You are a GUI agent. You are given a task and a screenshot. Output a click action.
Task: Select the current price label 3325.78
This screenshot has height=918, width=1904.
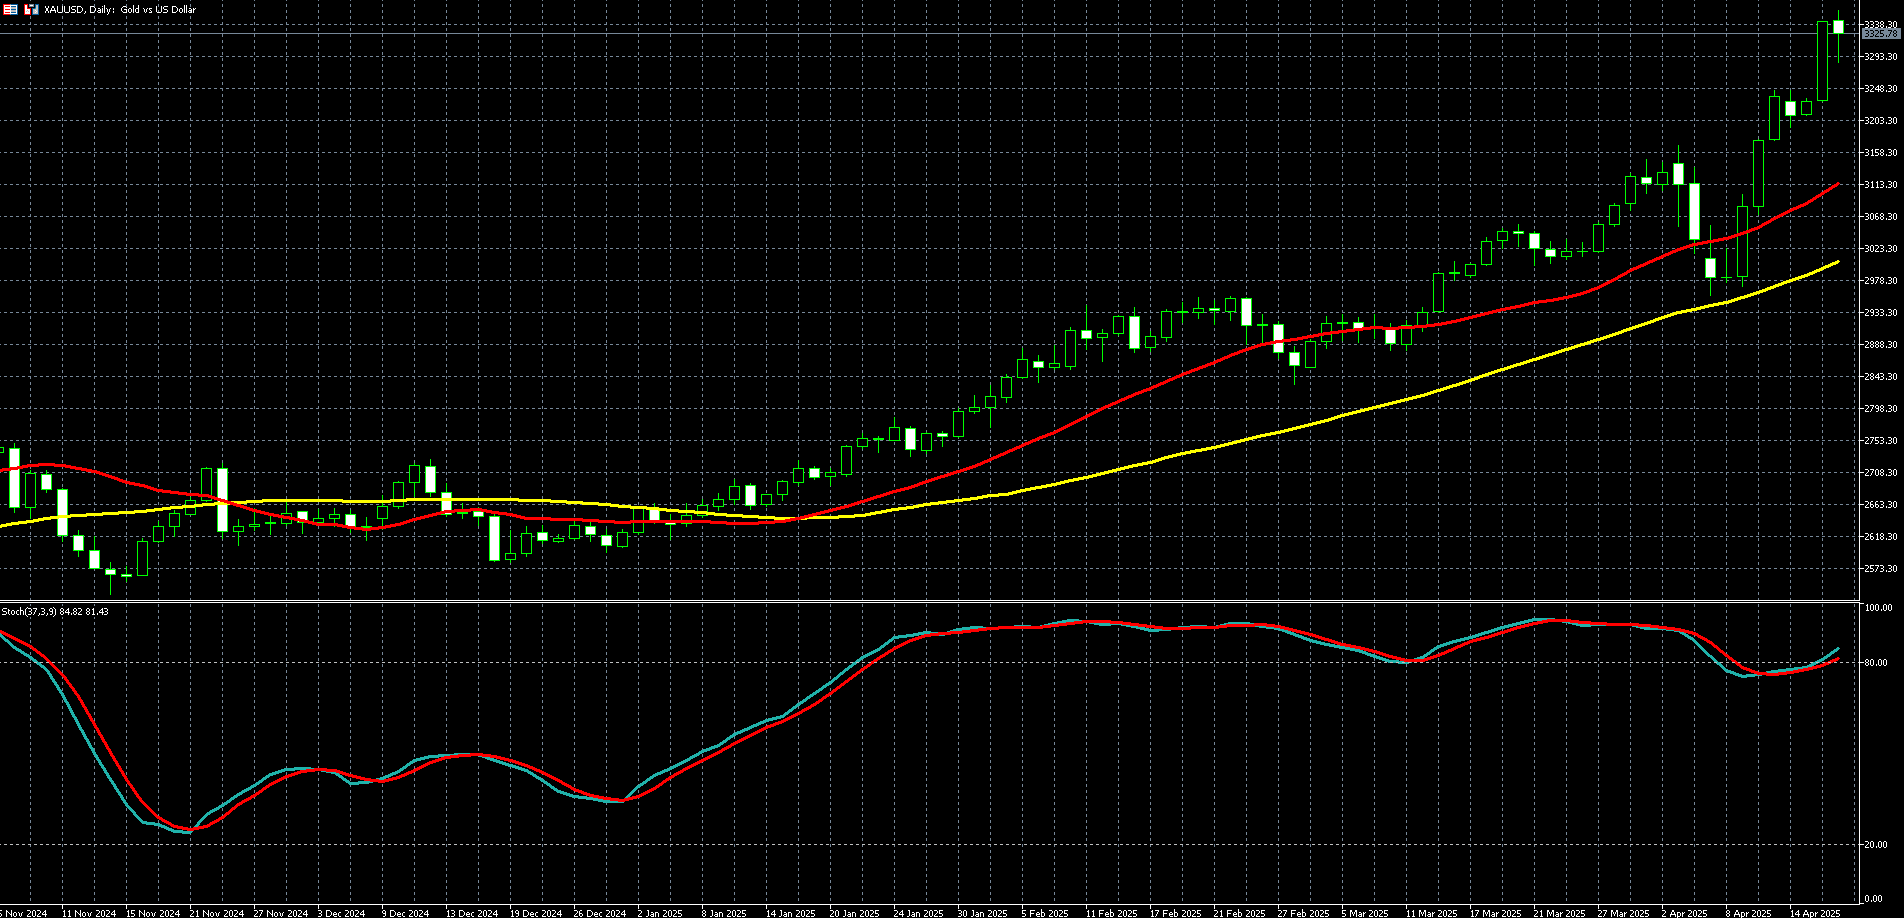pos(1881,34)
